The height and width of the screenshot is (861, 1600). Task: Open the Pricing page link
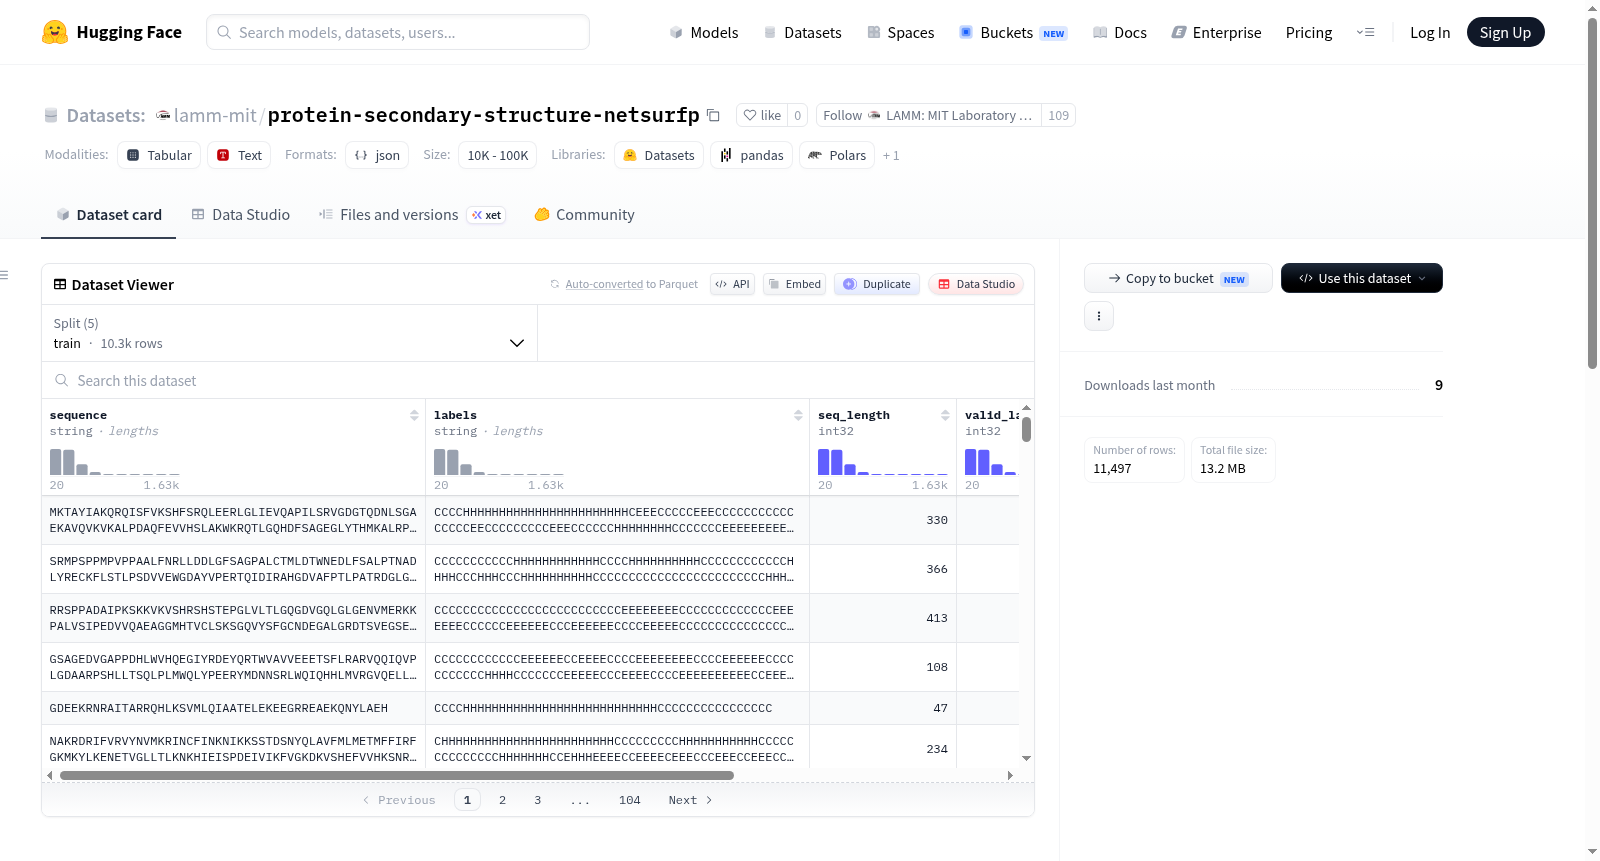tap(1309, 32)
